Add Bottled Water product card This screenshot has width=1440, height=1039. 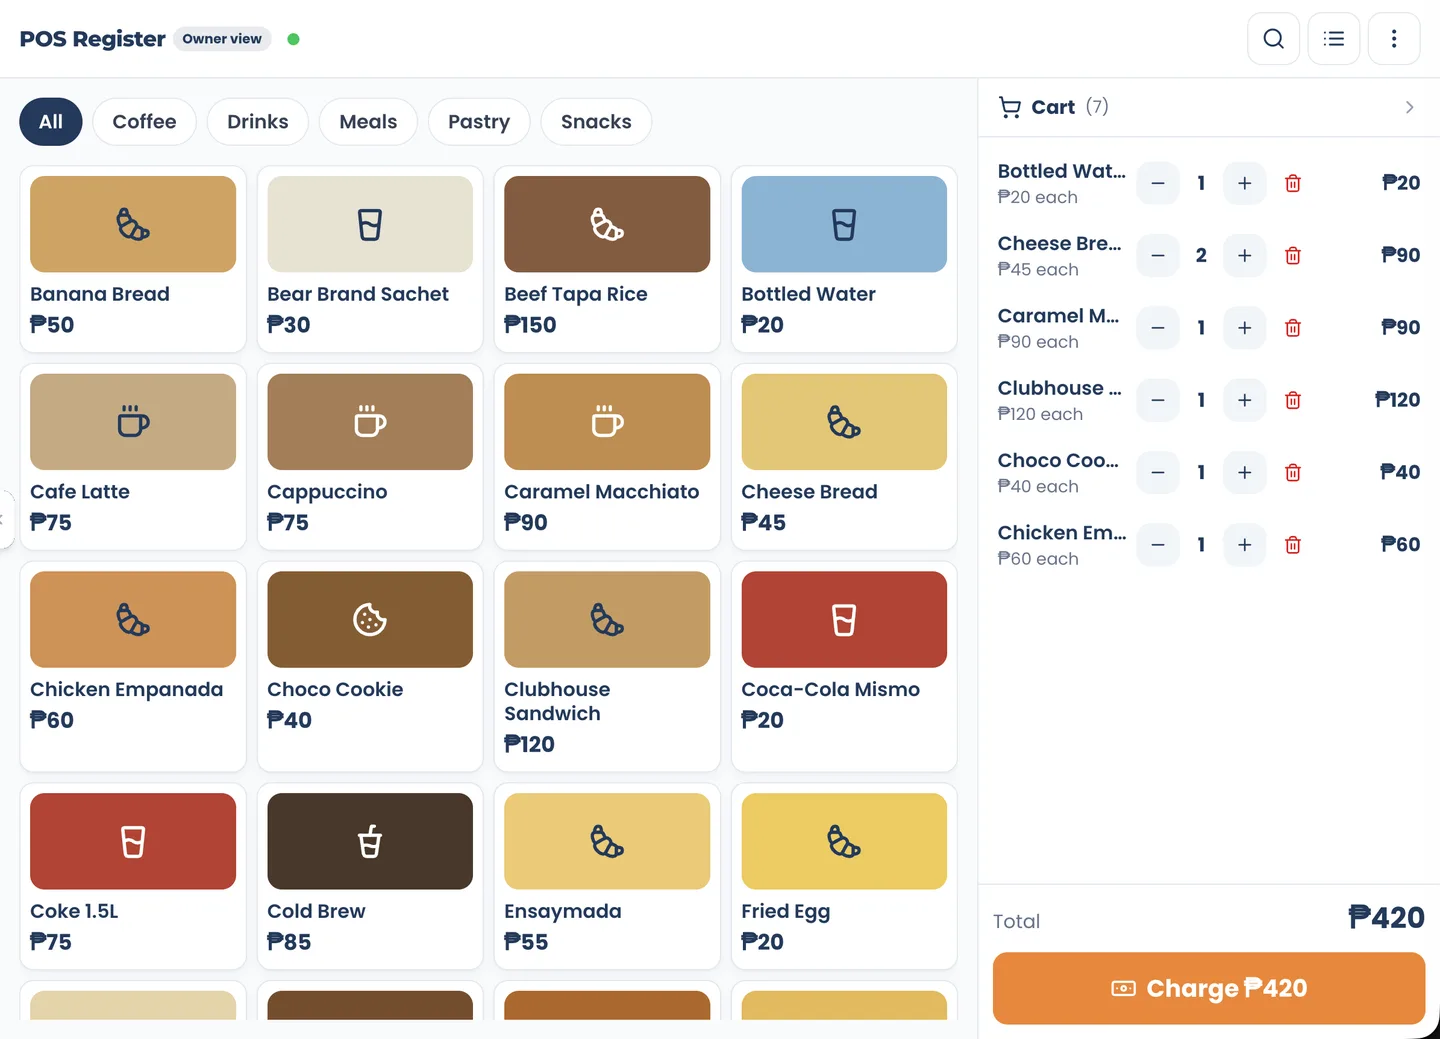(844, 259)
